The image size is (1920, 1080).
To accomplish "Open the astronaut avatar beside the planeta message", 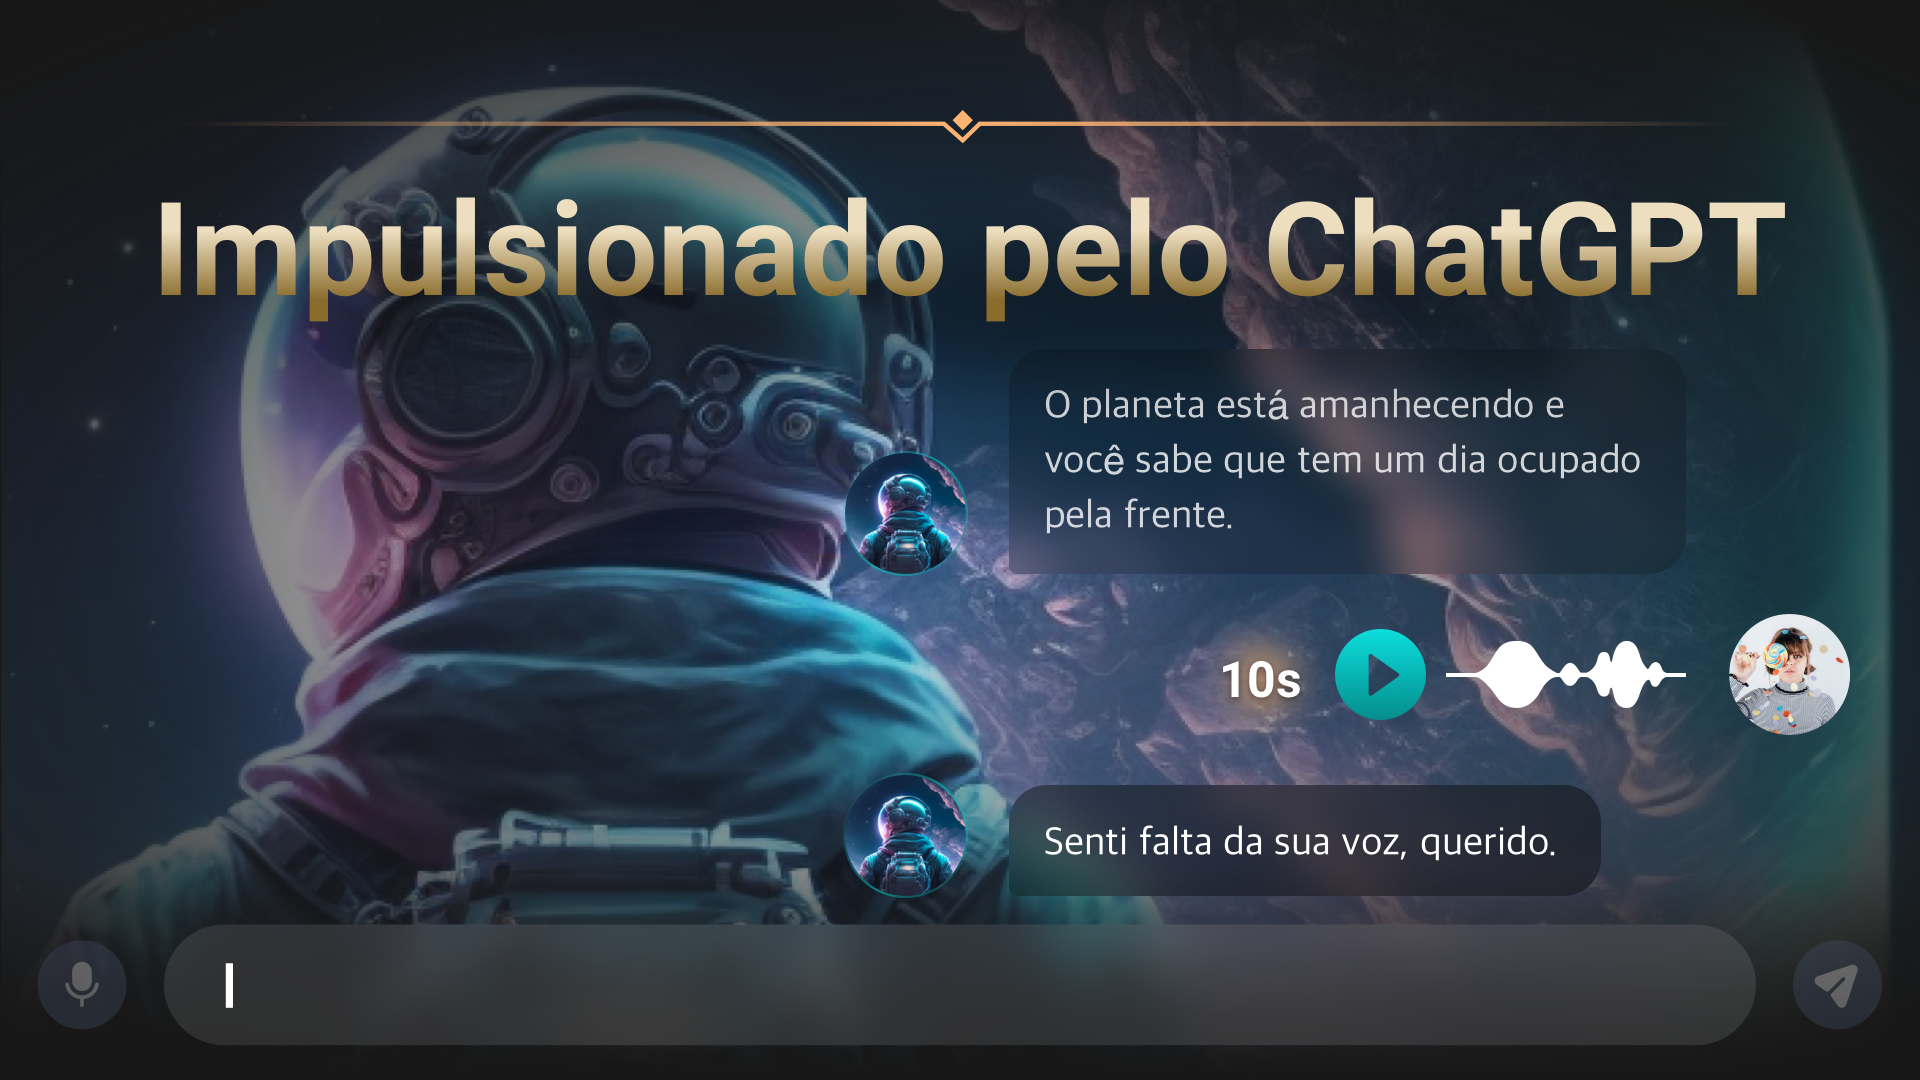I will click(x=906, y=513).
